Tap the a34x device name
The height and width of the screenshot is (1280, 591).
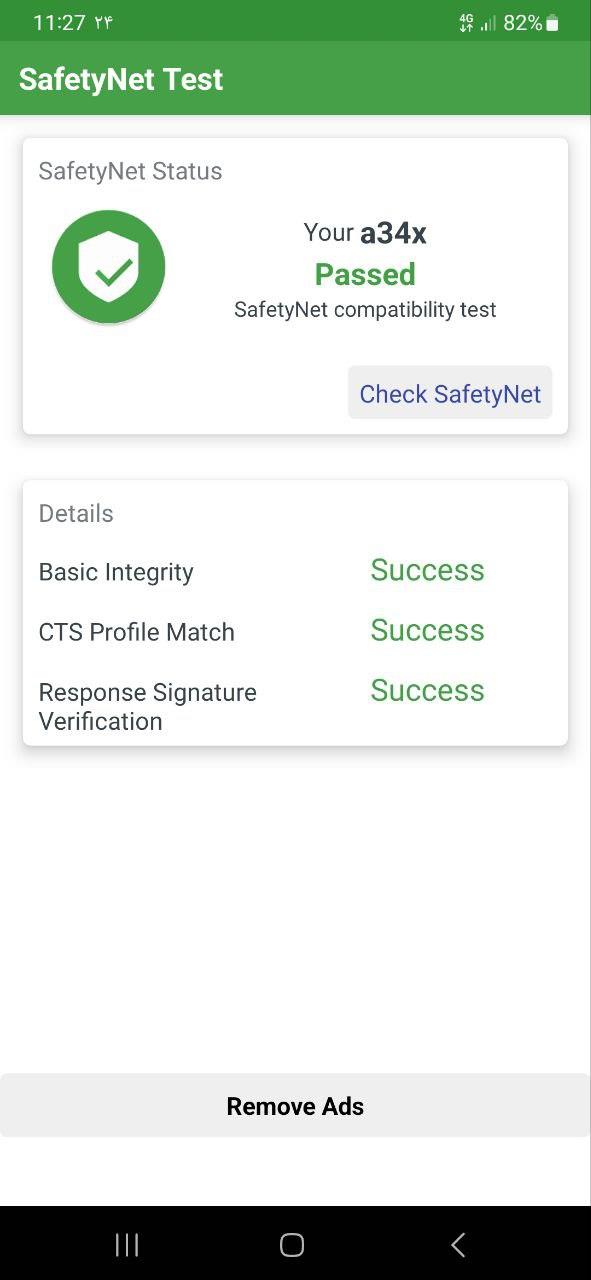394,233
